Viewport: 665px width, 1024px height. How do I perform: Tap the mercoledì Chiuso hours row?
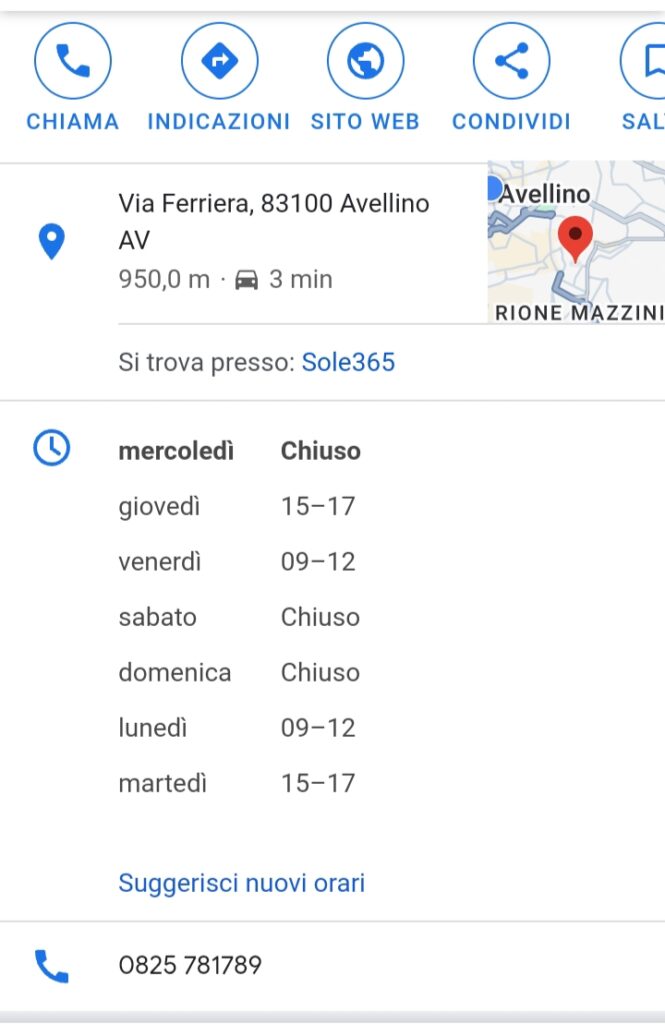(240, 451)
